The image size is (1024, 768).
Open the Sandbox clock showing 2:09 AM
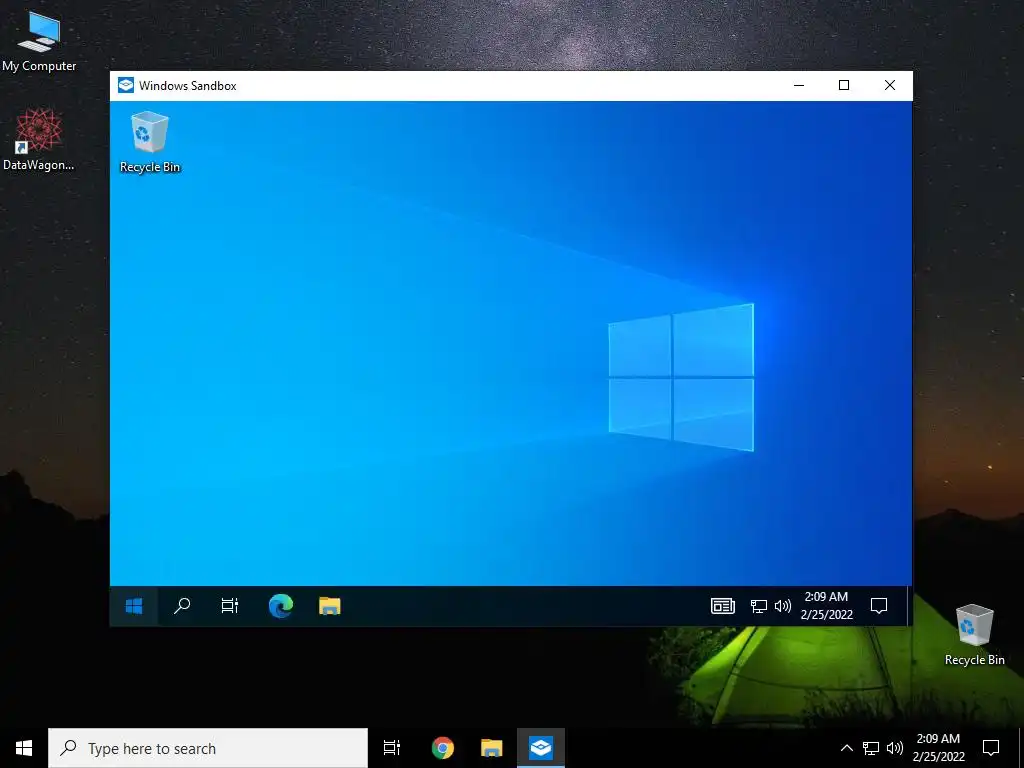(827, 605)
